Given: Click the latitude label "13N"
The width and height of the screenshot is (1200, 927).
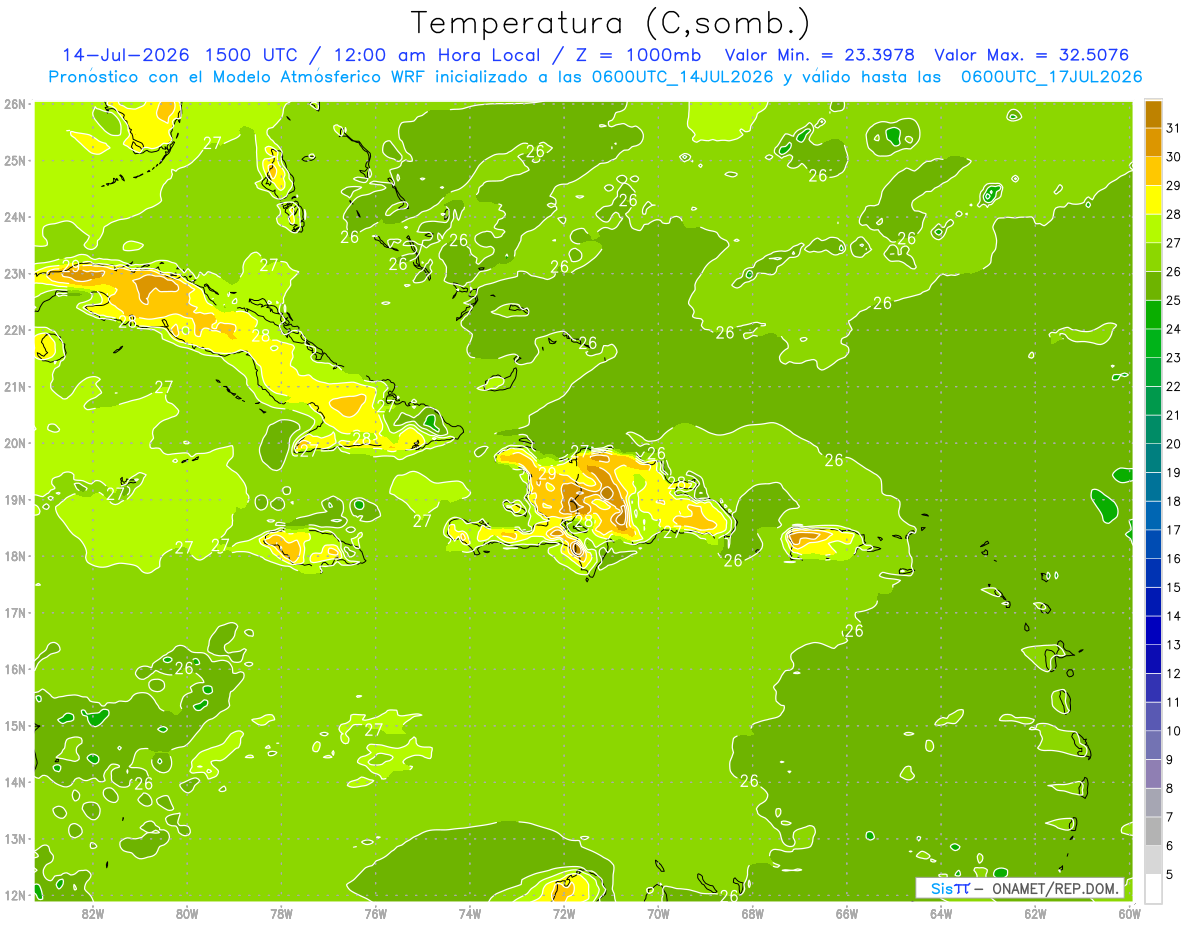Looking at the screenshot, I should [x=15, y=838].
